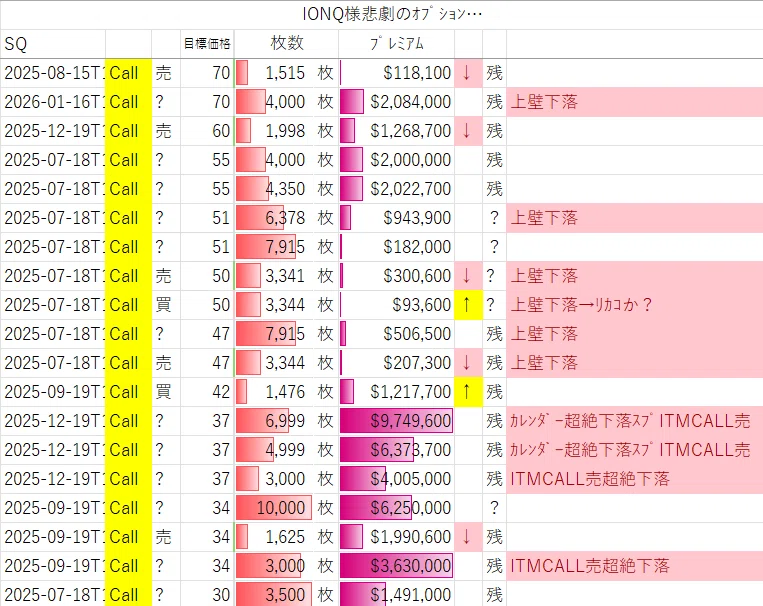Pick the premium cell $207,300
The width and height of the screenshot is (763, 606).
click(397, 363)
